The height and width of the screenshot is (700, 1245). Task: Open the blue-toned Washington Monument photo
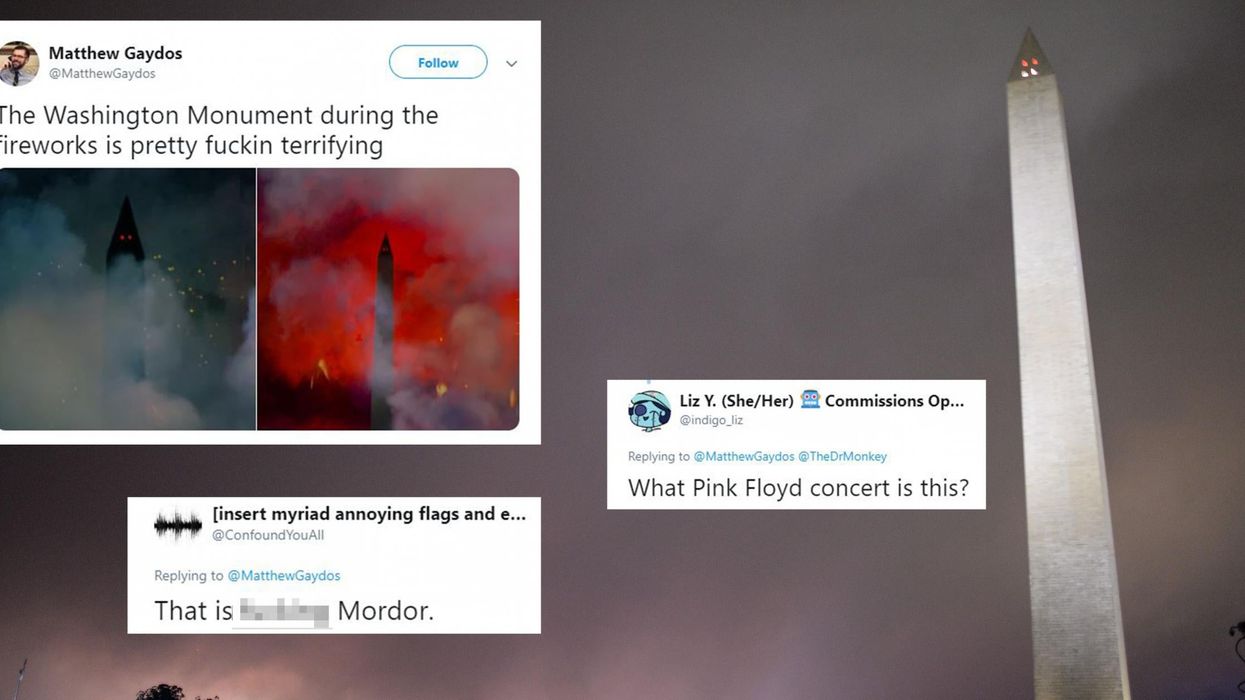pyautogui.click(x=127, y=299)
